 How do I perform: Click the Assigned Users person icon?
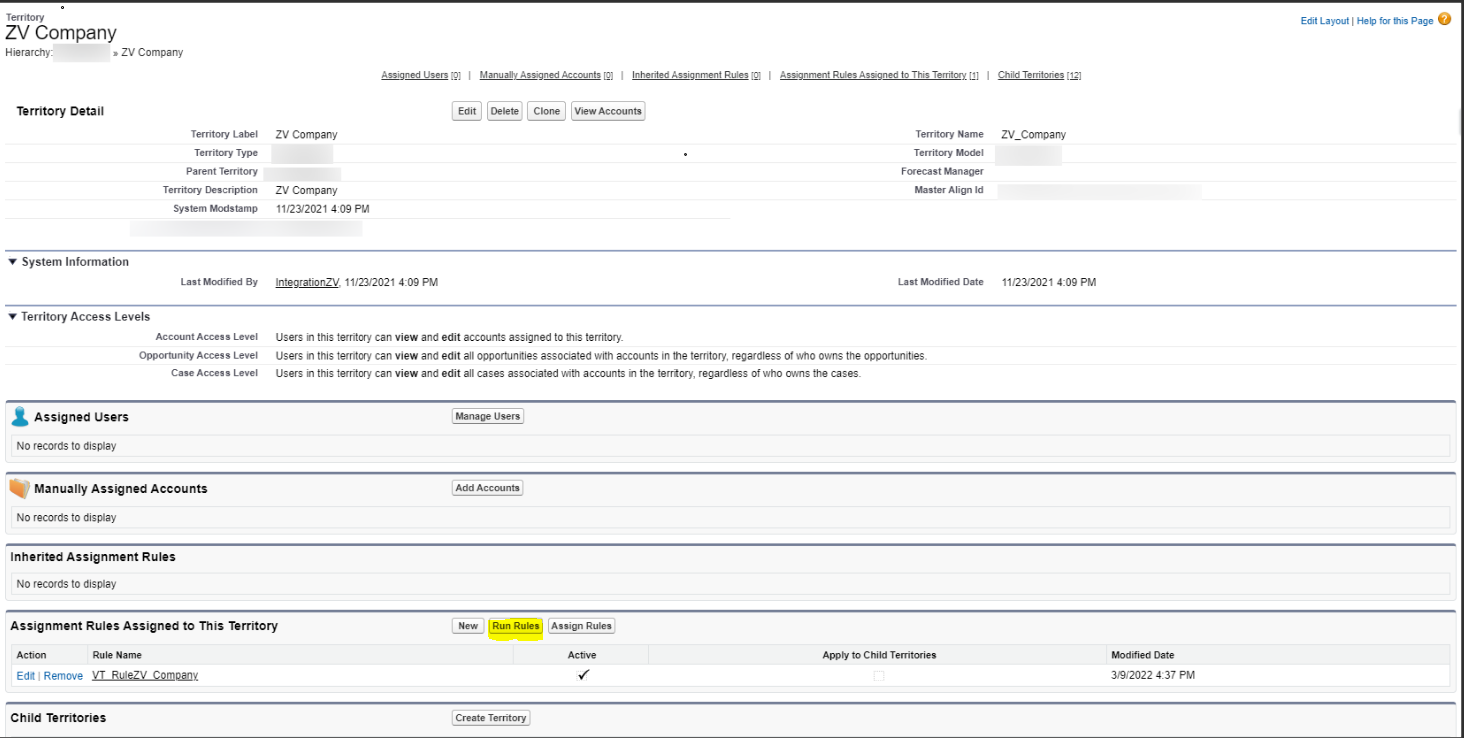point(19,417)
